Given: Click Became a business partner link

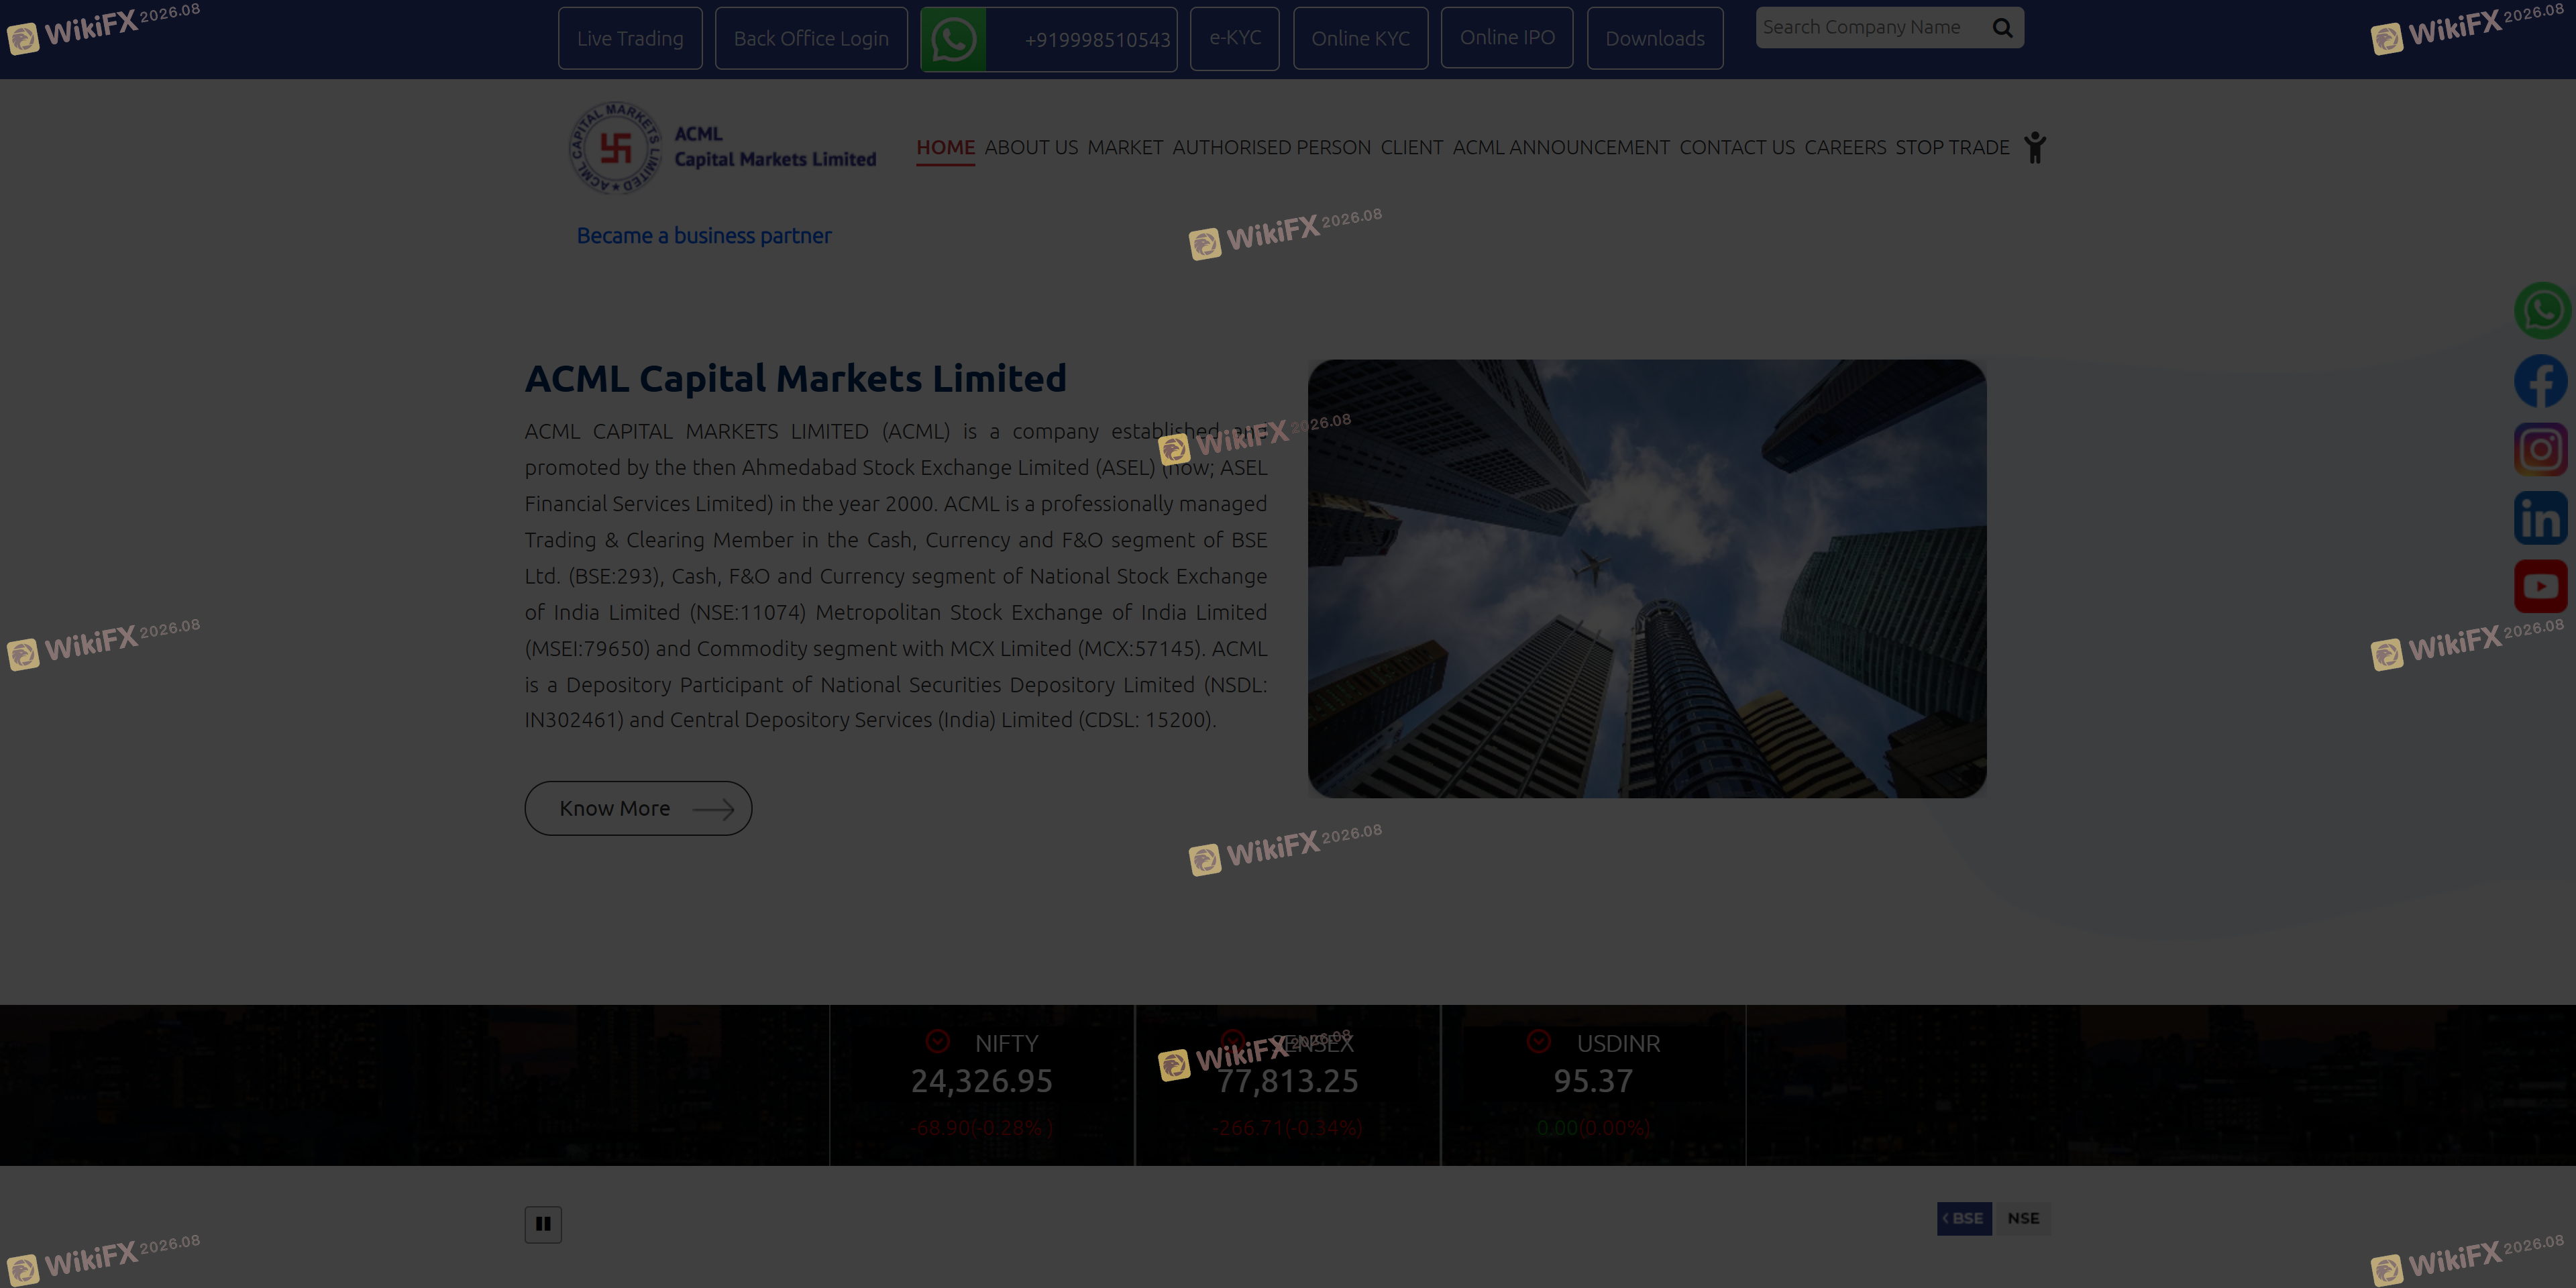Looking at the screenshot, I should point(704,235).
